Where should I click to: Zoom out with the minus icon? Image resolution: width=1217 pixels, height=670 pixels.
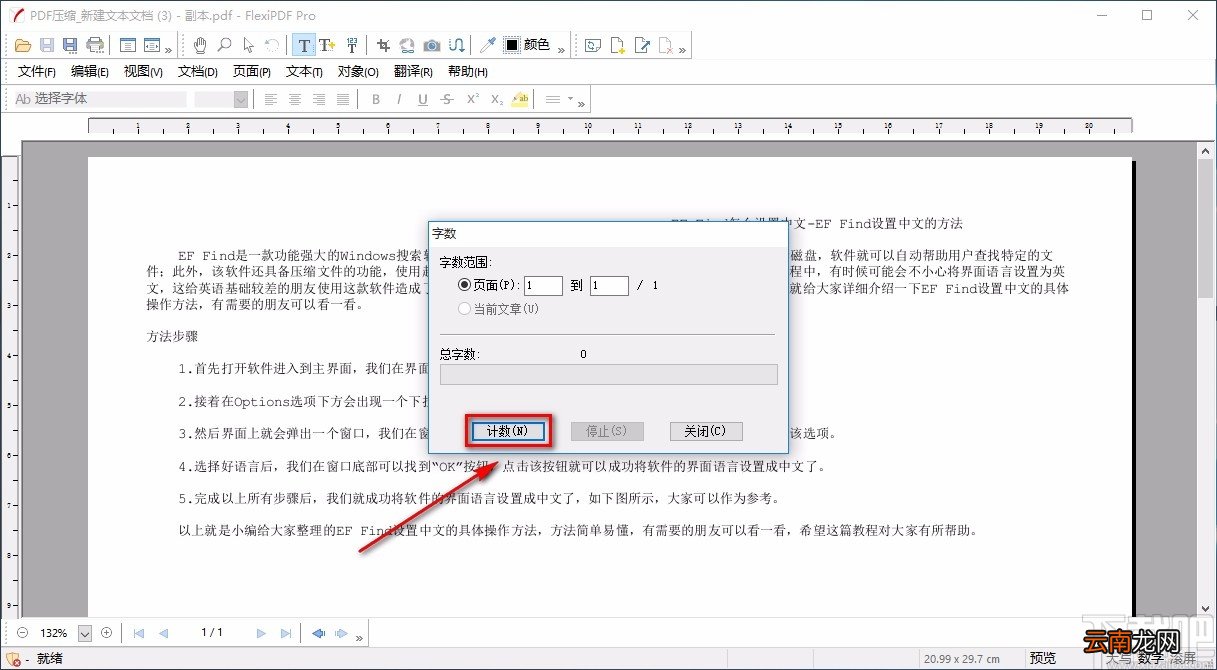(x=22, y=633)
